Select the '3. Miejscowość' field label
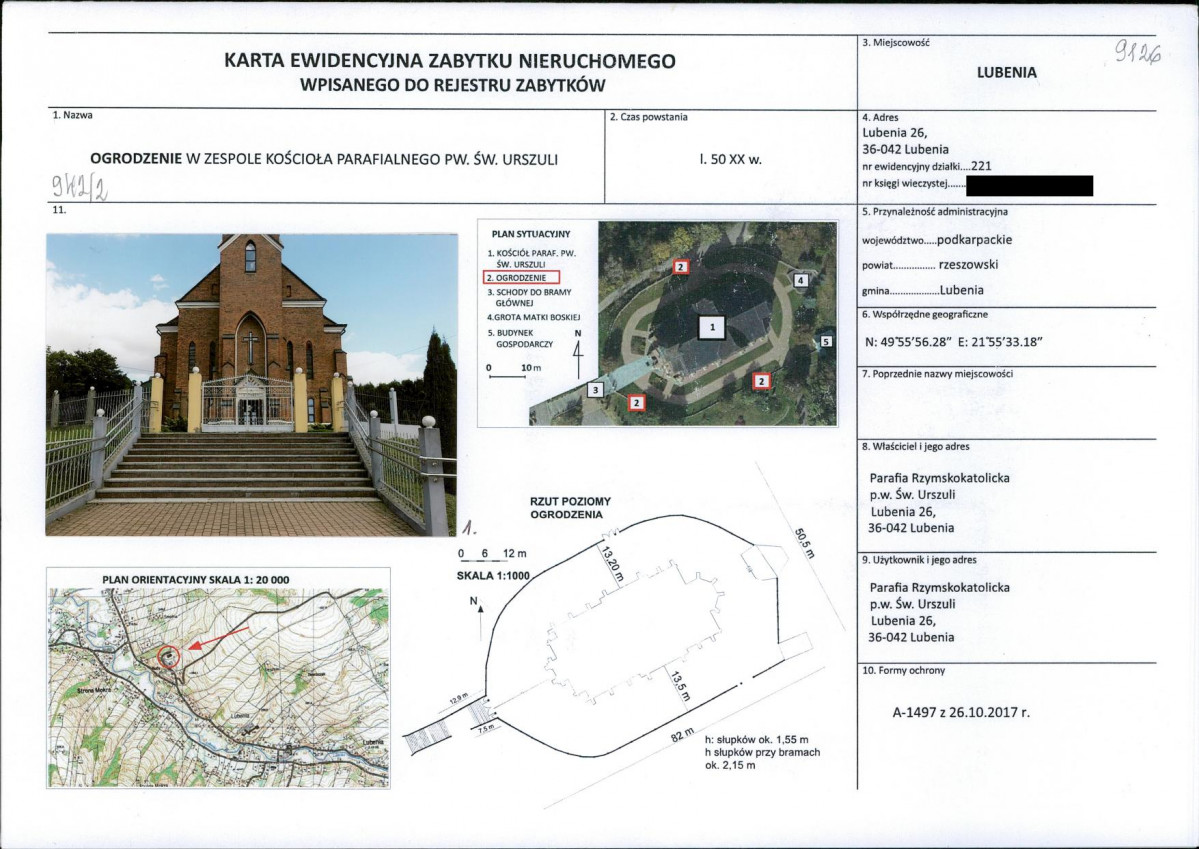The height and width of the screenshot is (849, 1199). [x=895, y=43]
